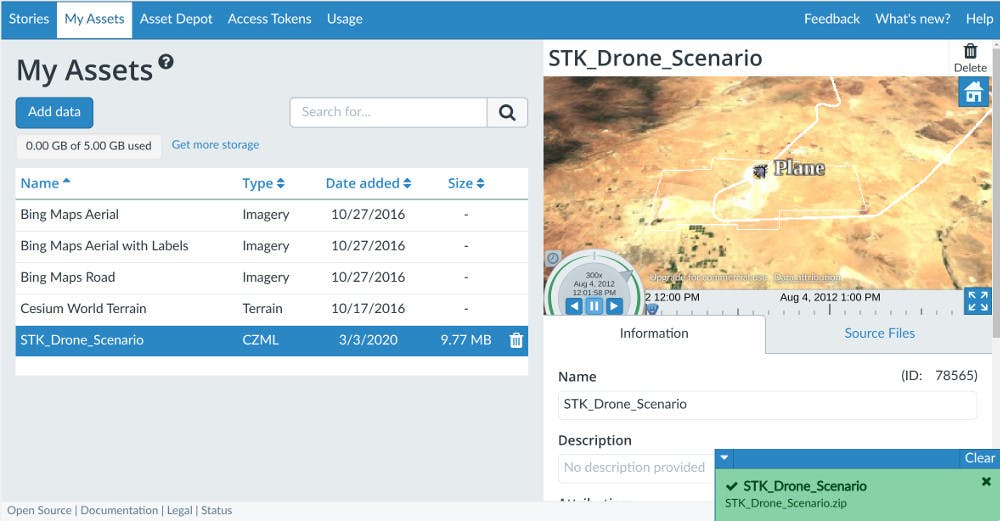Enter fullscreen mode in the viewer

pyautogui.click(x=977, y=301)
